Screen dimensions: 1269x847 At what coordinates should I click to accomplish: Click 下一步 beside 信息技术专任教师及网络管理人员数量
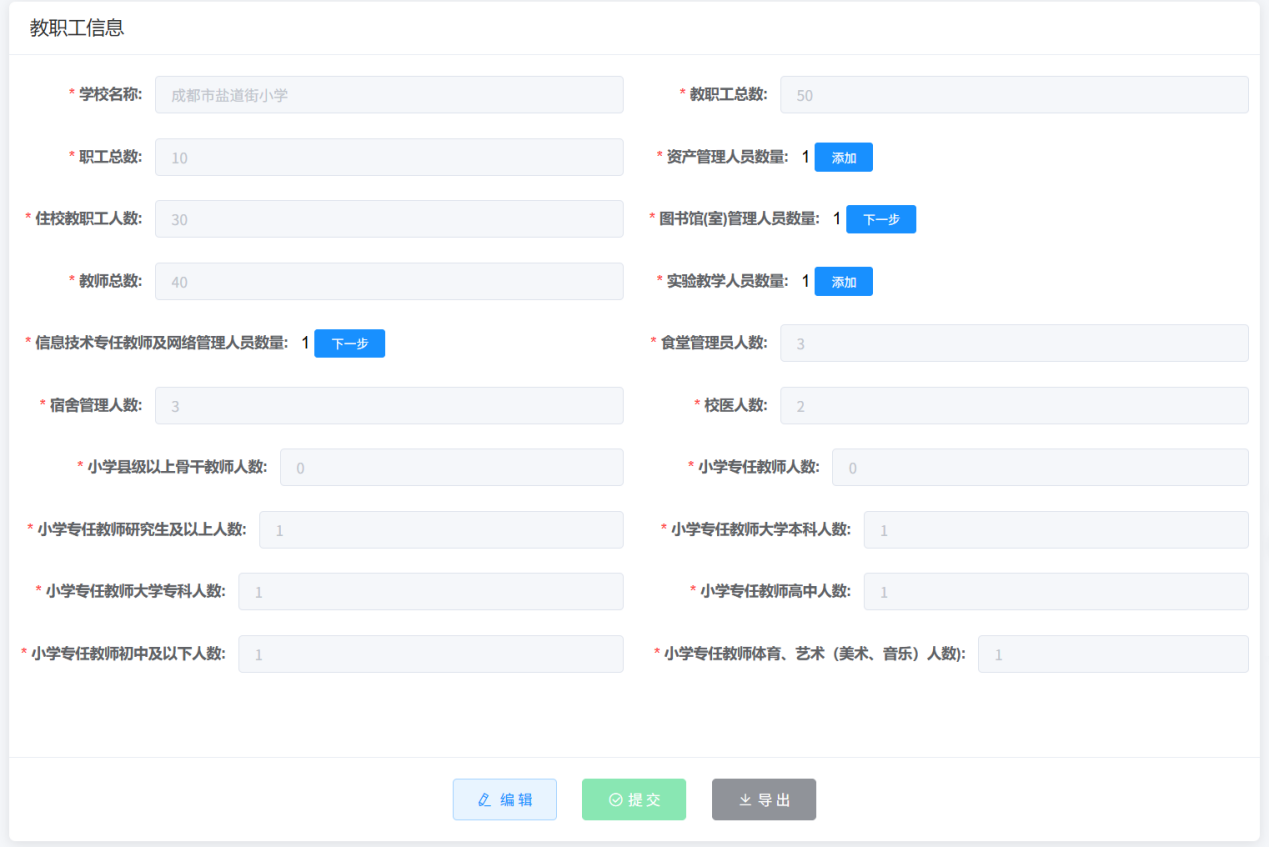[x=349, y=343]
